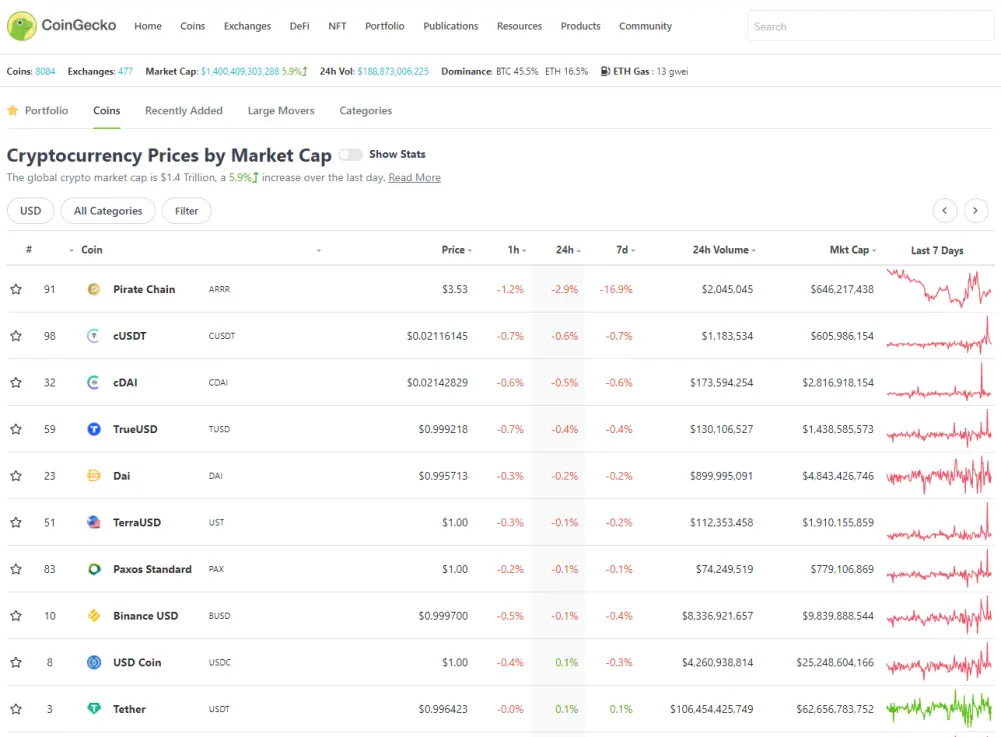Follow the Read More link
This screenshot has height=737, width=1001.
[414, 178]
